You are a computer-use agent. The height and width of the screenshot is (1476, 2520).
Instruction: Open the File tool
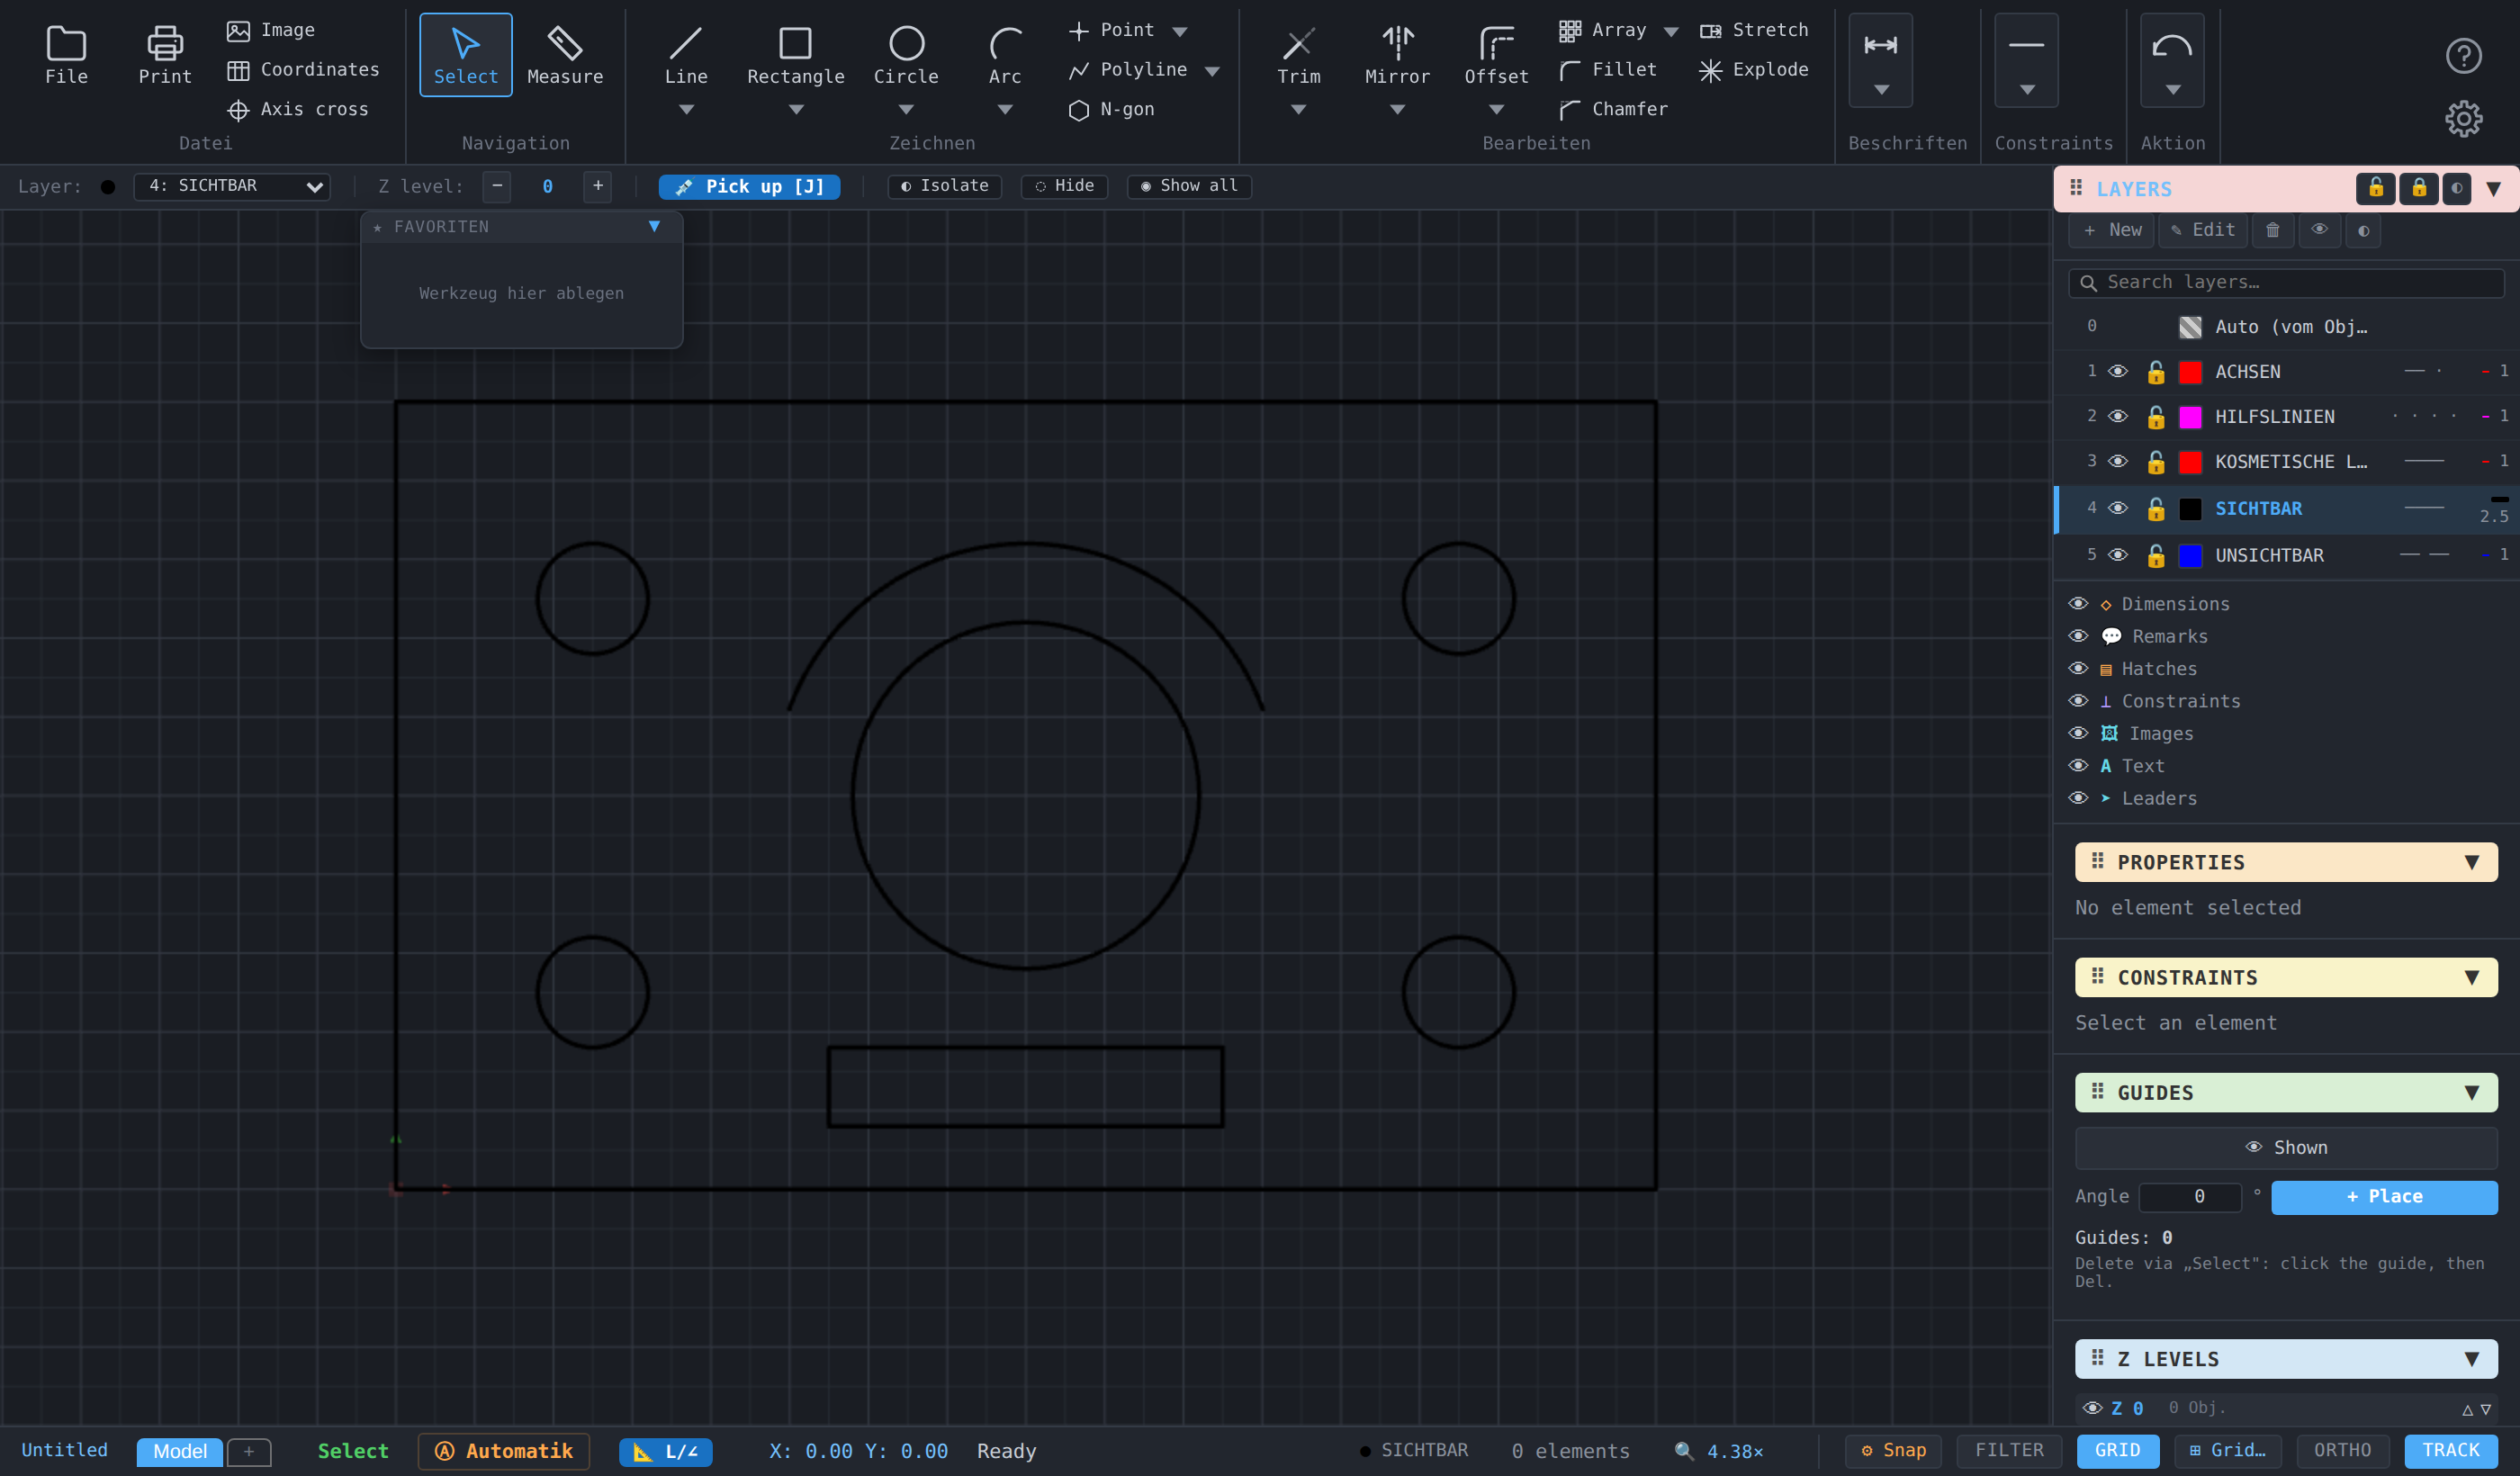tap(66, 55)
